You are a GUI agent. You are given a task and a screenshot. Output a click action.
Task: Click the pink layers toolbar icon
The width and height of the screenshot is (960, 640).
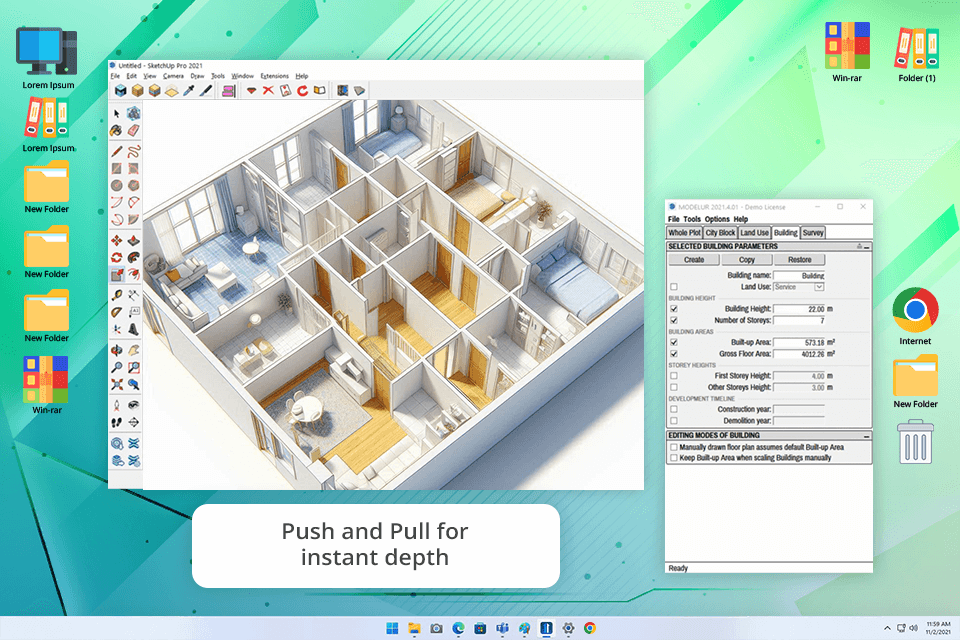point(228,91)
